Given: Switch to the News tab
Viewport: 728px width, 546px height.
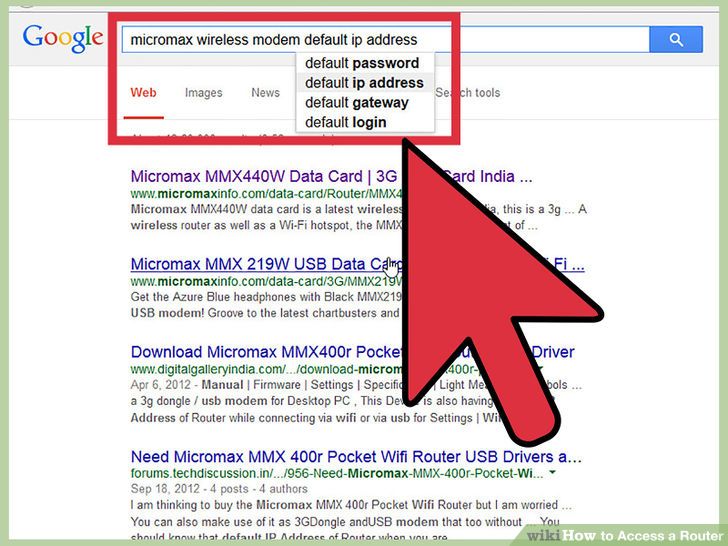Looking at the screenshot, I should (266, 93).
